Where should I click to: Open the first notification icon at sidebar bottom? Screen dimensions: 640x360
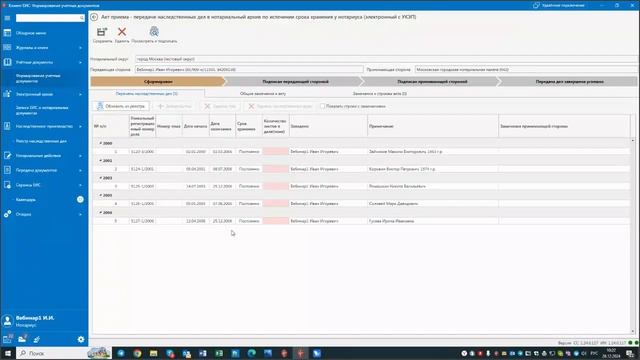pos(8,339)
